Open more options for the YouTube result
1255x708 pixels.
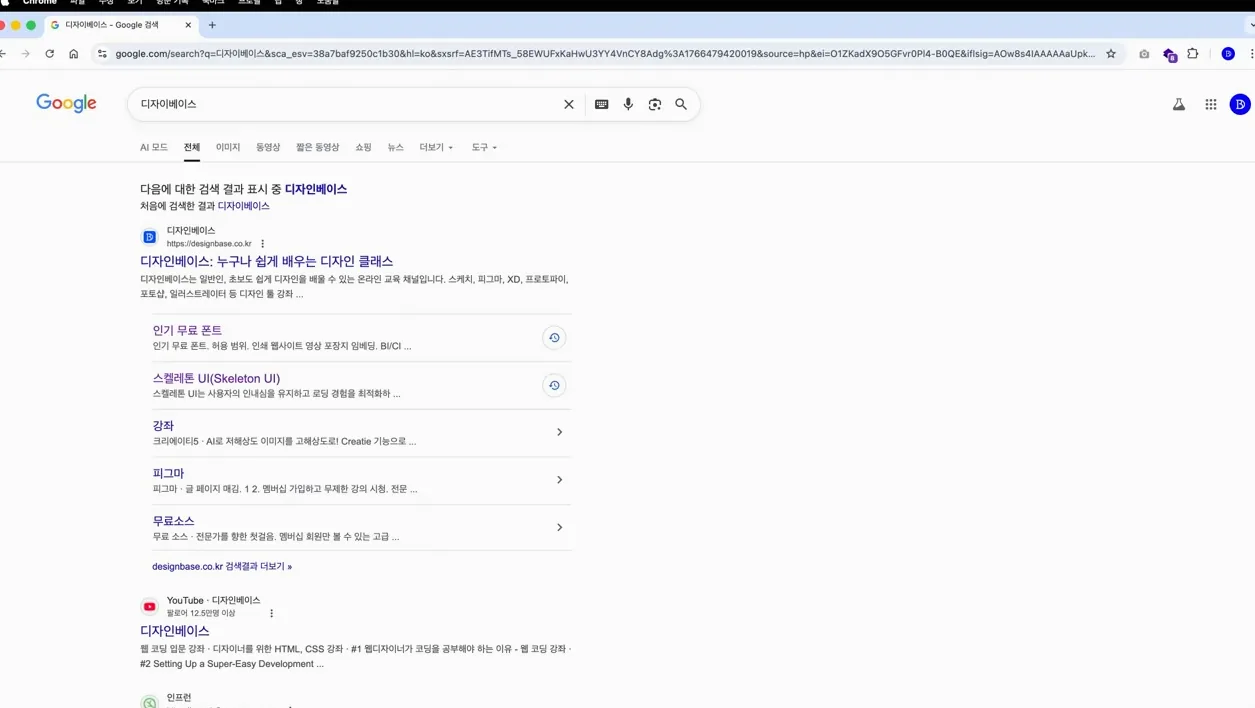(271, 613)
